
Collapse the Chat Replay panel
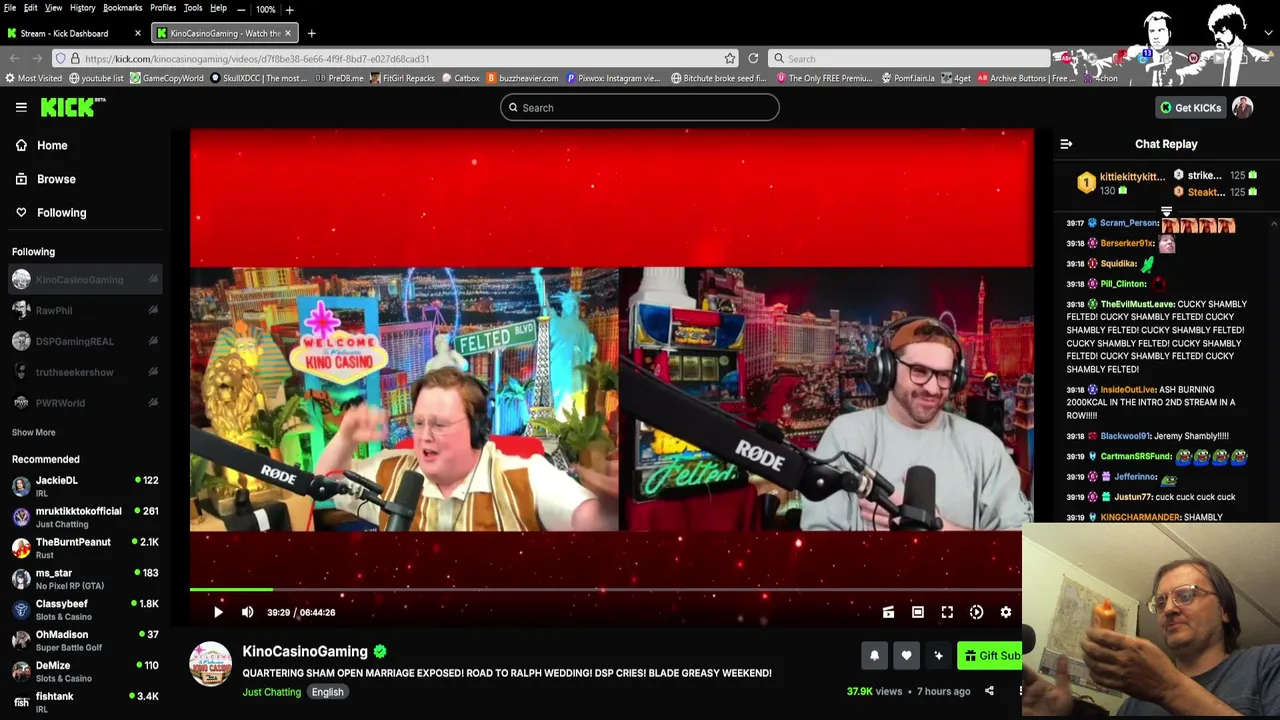coord(1066,144)
